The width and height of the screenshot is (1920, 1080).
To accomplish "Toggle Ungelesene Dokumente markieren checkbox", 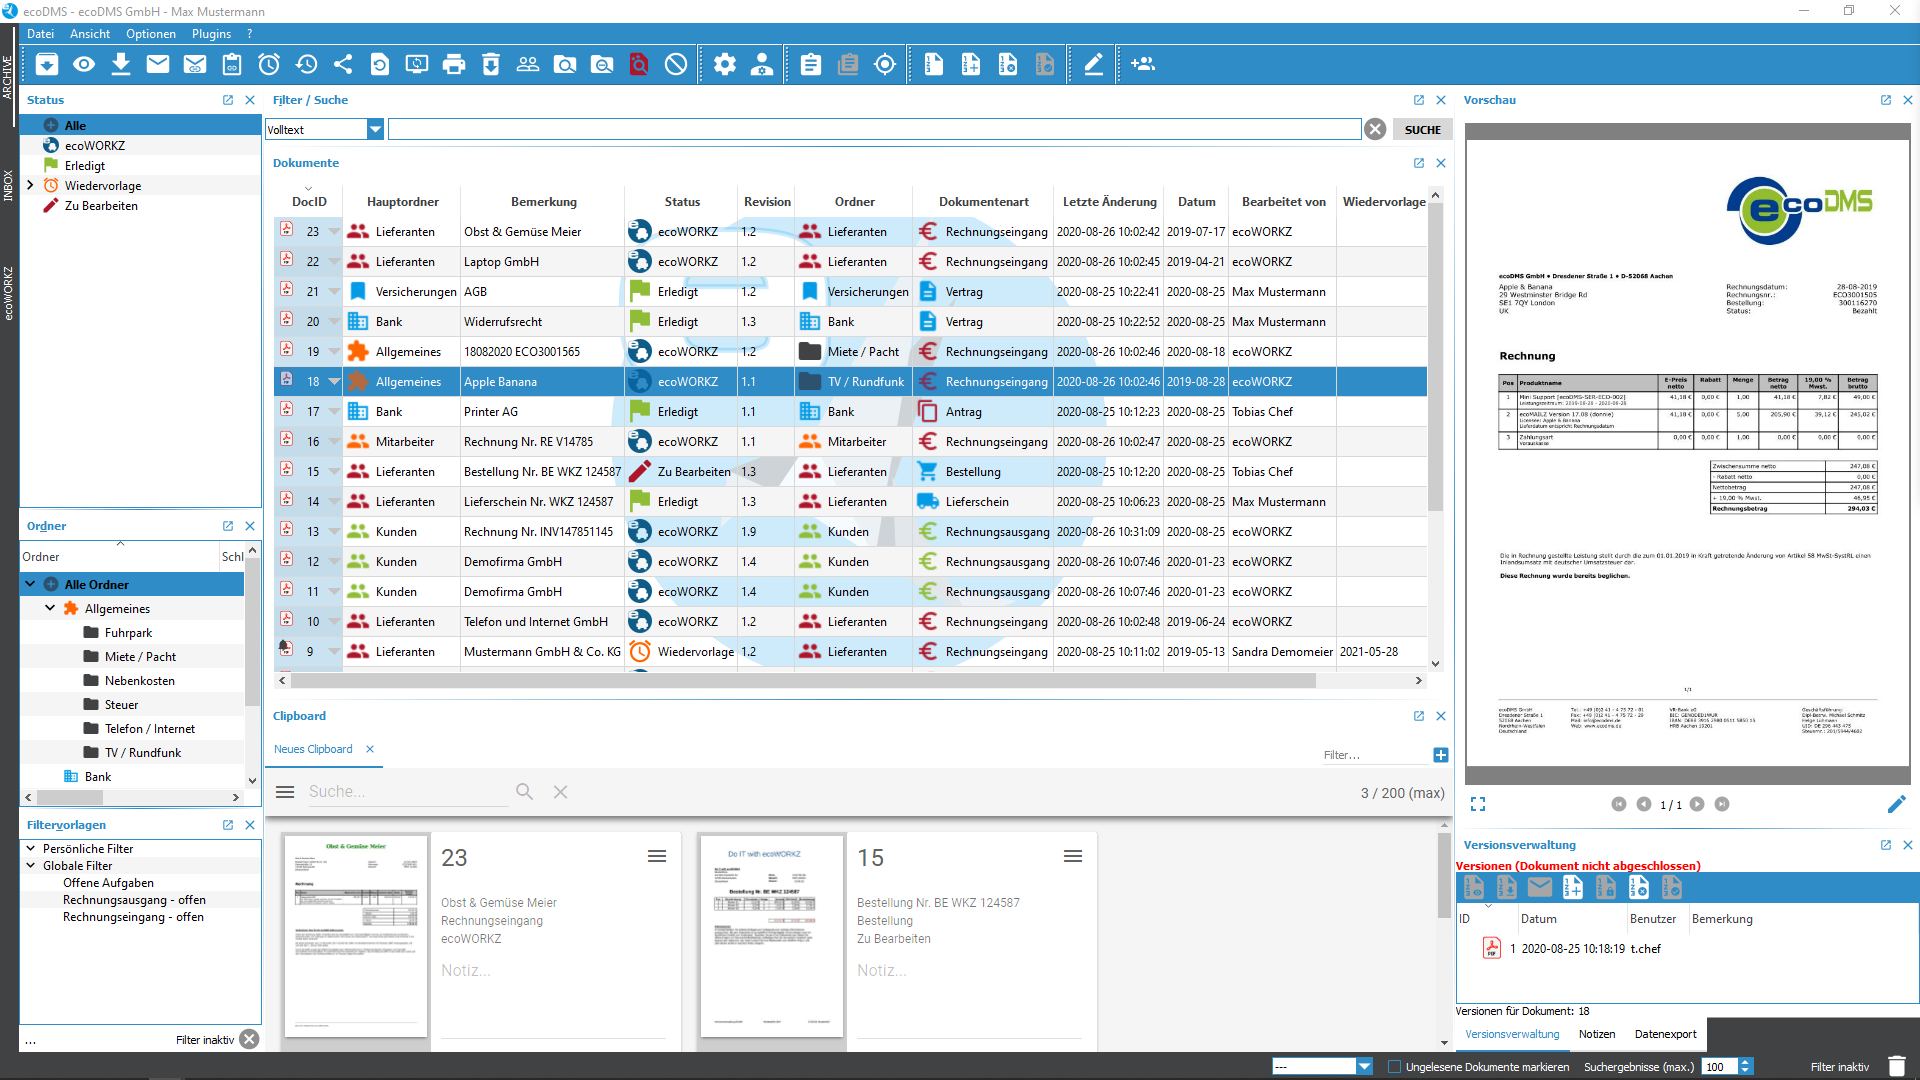I will tap(1394, 1067).
